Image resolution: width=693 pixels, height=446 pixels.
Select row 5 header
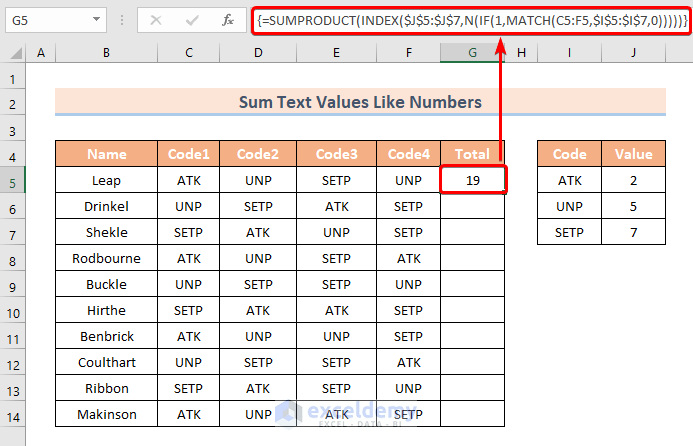coord(13,180)
